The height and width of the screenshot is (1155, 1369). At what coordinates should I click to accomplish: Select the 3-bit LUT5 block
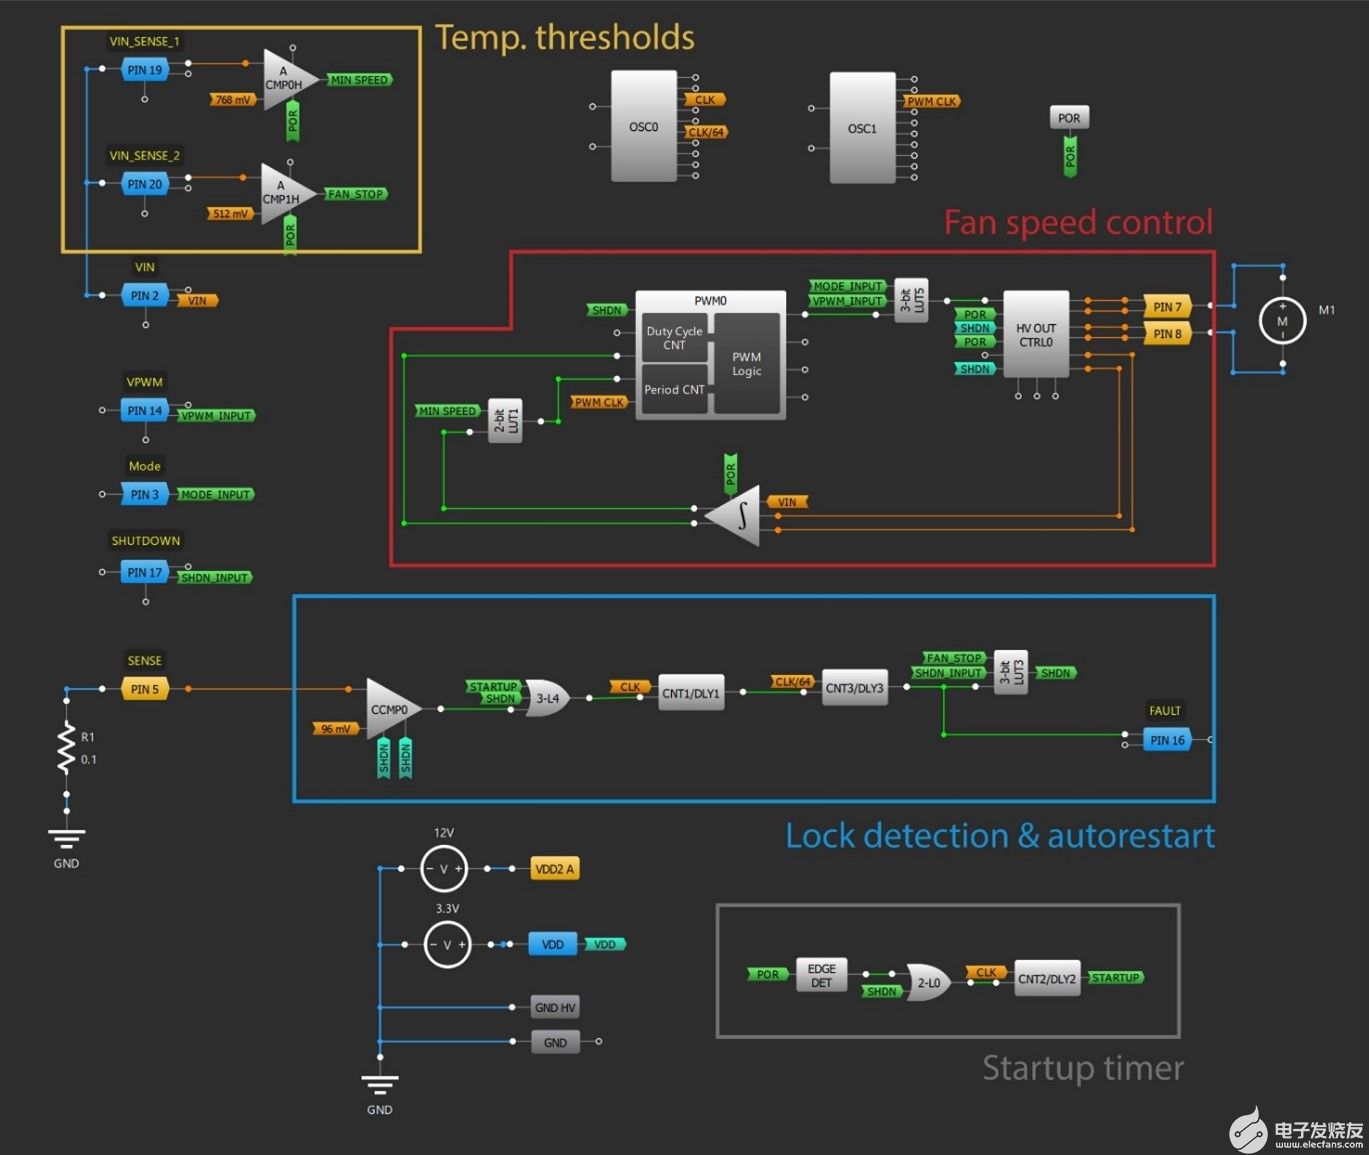pyautogui.click(x=911, y=300)
